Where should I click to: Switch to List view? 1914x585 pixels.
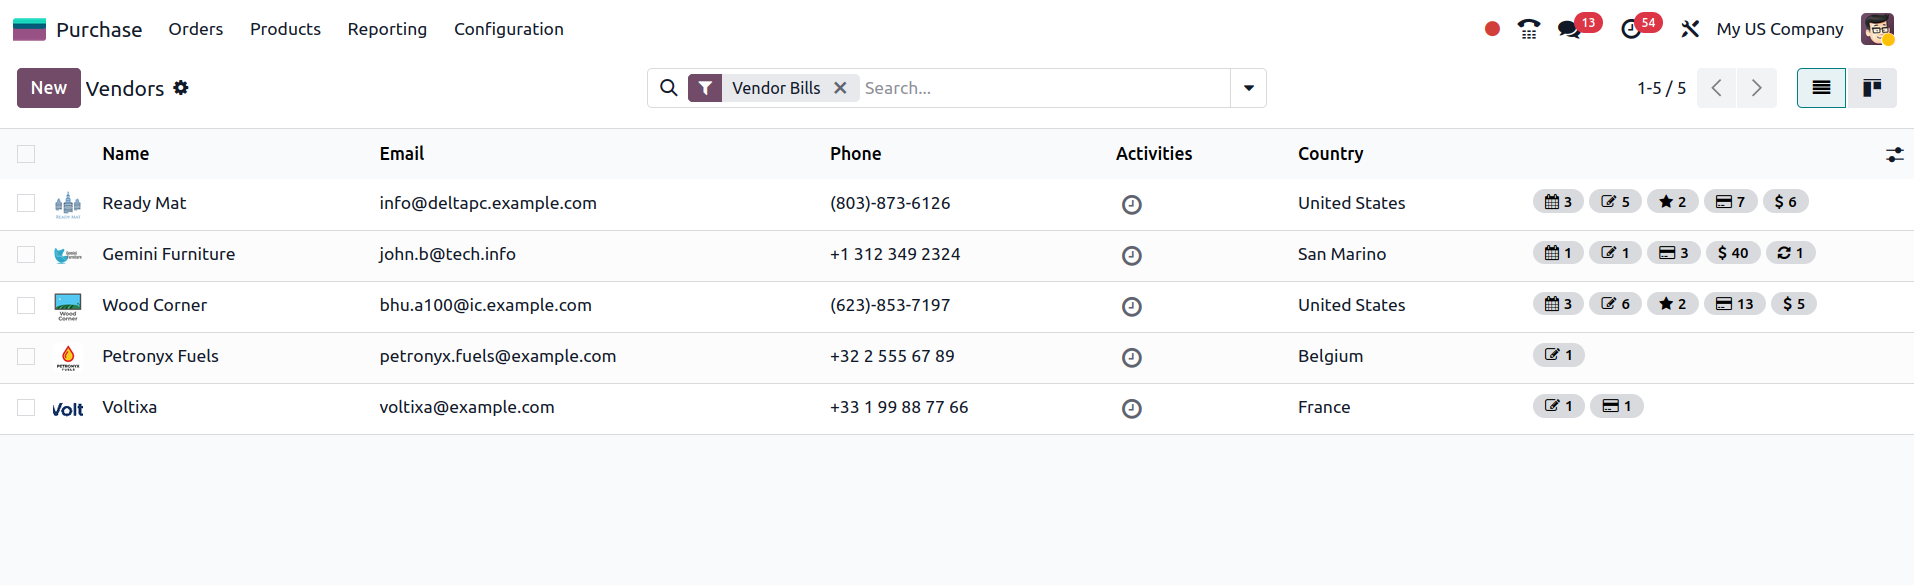pyautogui.click(x=1821, y=88)
